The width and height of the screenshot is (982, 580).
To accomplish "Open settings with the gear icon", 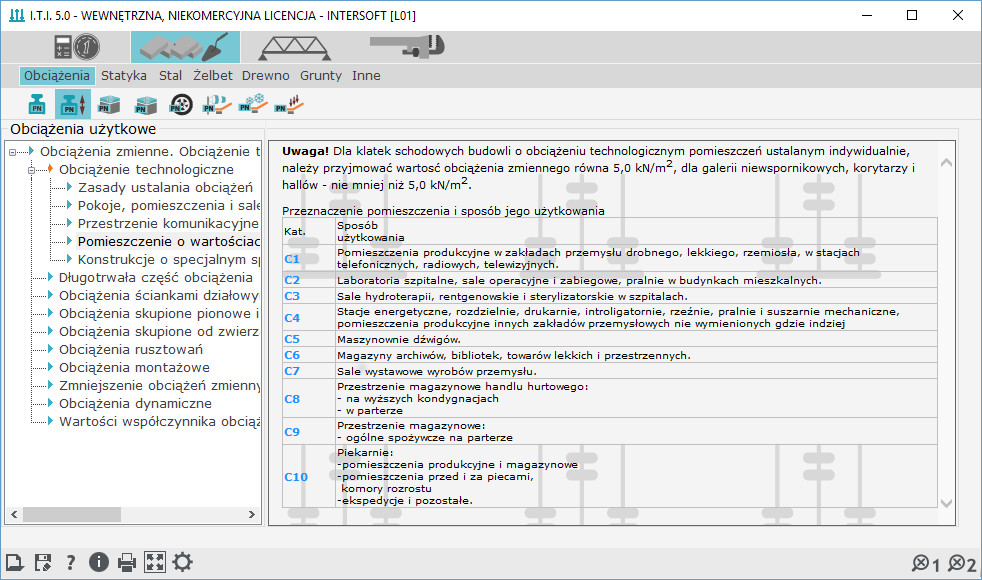I will click(x=182, y=562).
